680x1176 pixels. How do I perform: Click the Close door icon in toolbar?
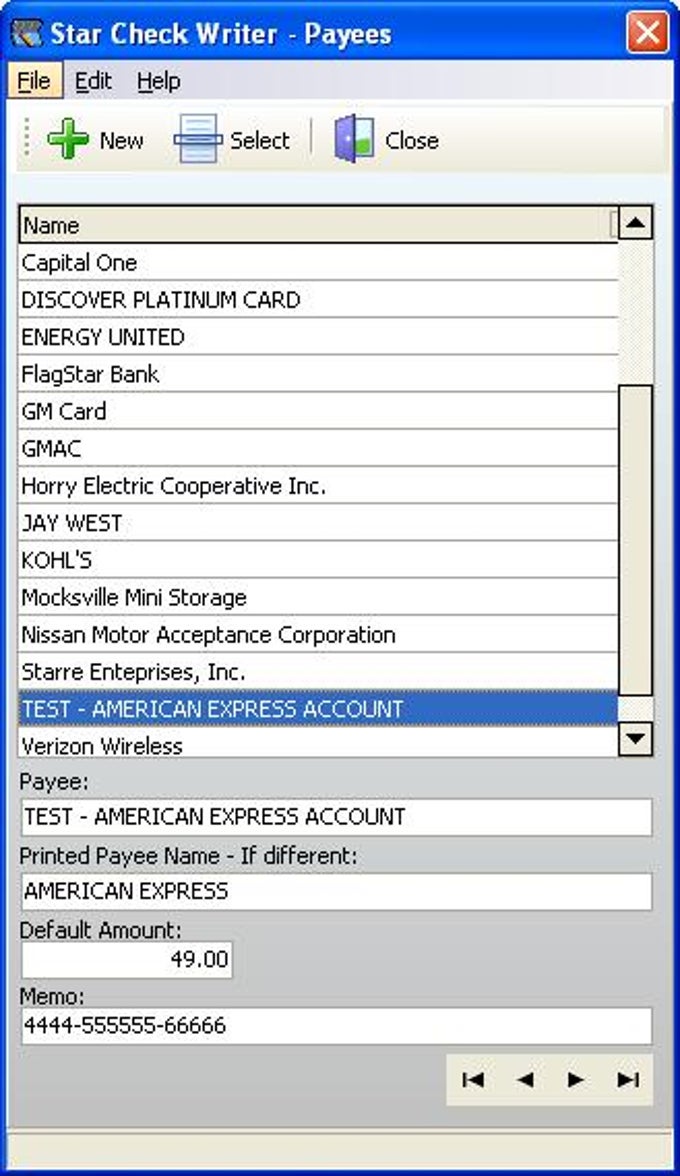coord(354,139)
